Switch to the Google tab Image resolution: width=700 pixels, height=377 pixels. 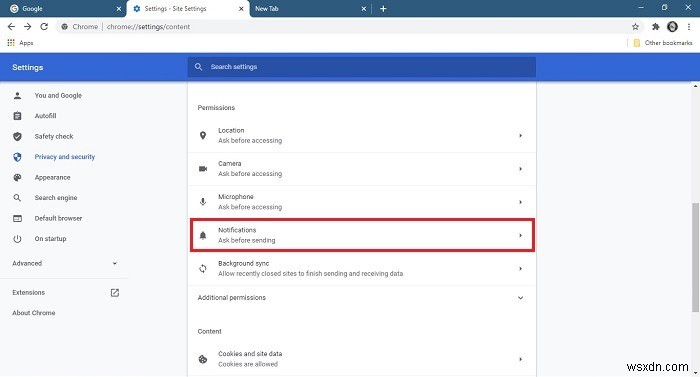(x=62, y=8)
